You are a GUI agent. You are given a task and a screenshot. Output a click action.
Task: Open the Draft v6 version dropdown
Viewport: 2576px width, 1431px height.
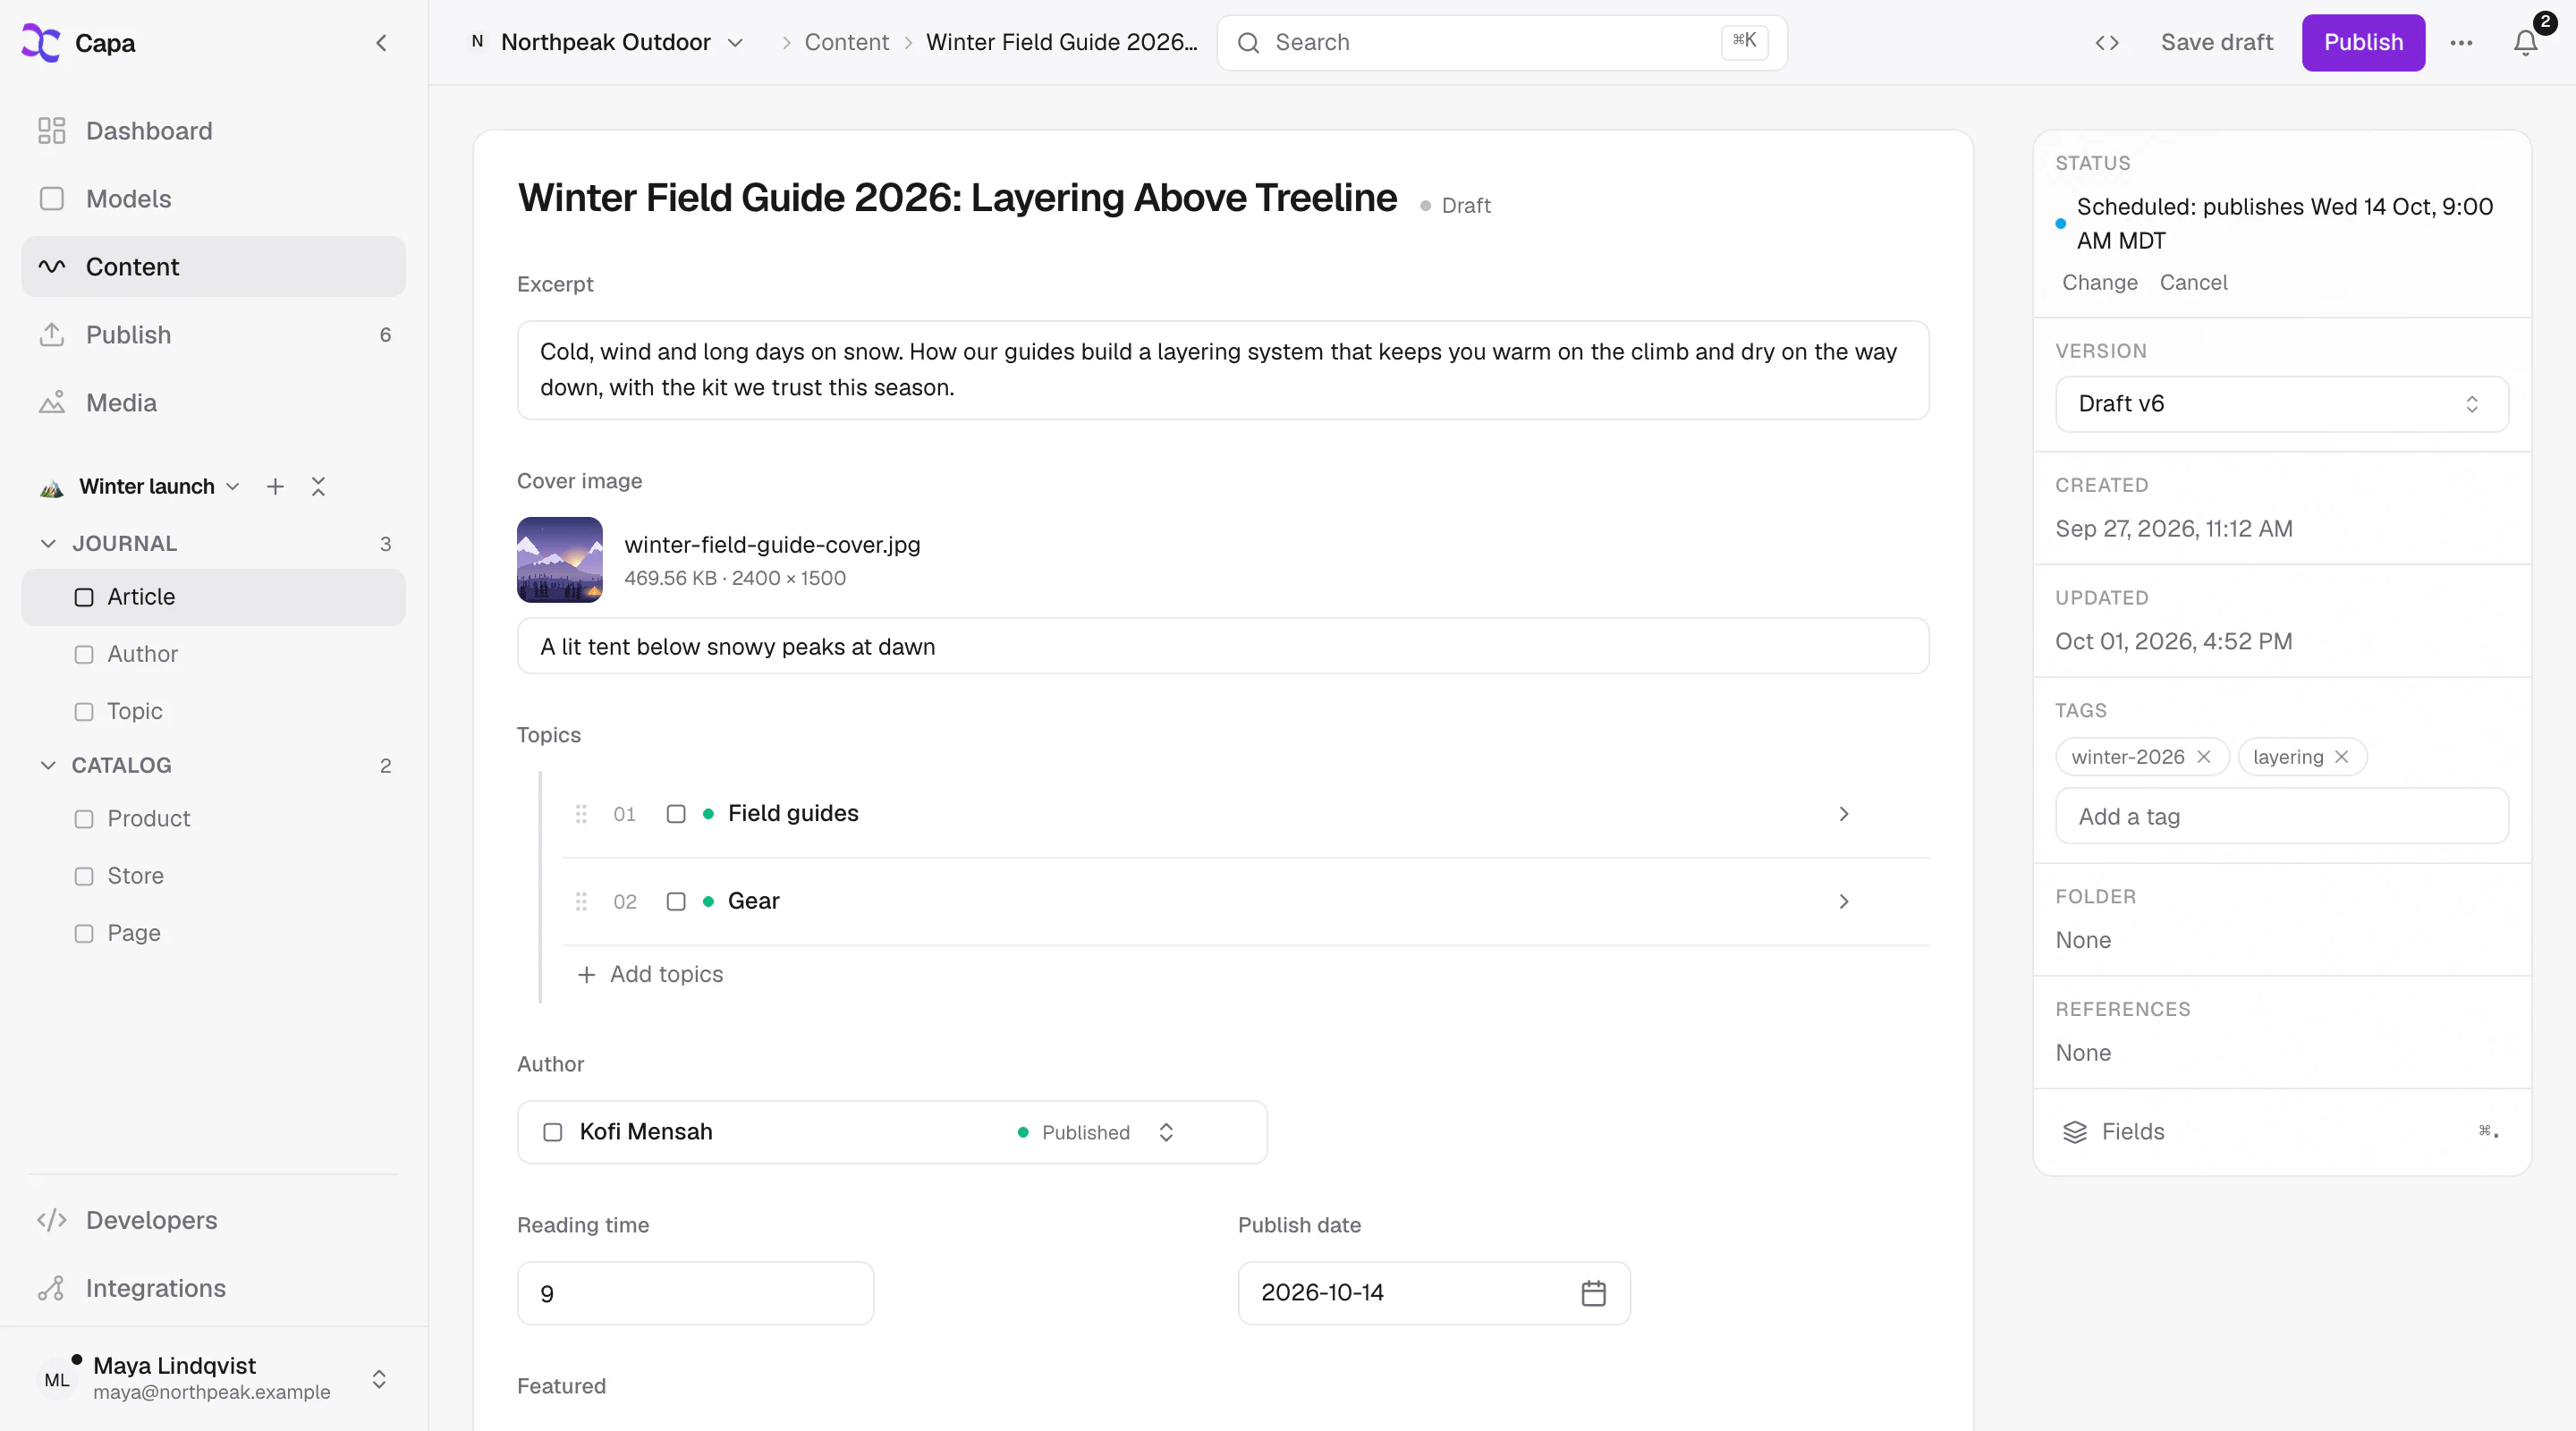click(x=2281, y=404)
